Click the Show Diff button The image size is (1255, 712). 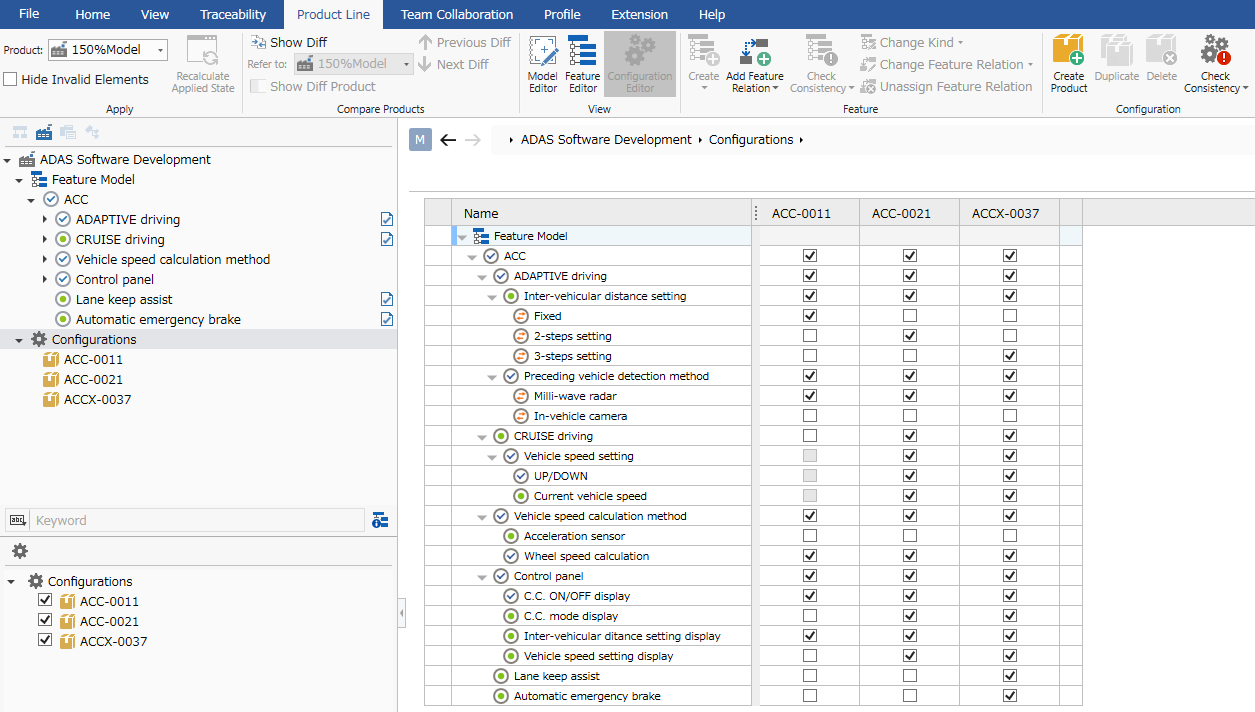(289, 42)
